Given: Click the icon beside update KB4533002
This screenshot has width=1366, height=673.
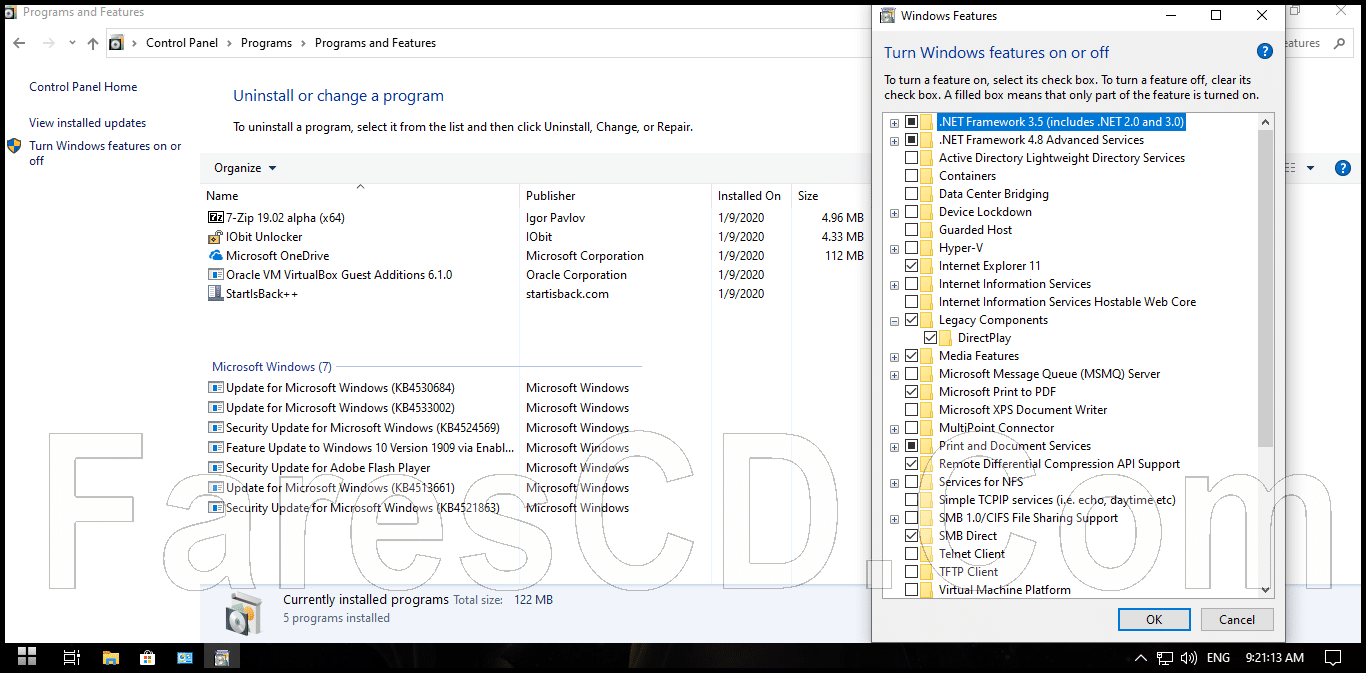Looking at the screenshot, I should click(215, 408).
